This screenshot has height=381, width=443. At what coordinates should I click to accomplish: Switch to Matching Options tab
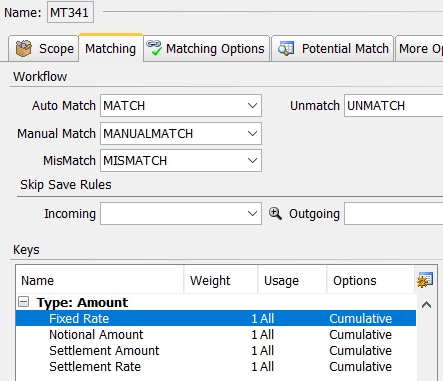tap(207, 49)
